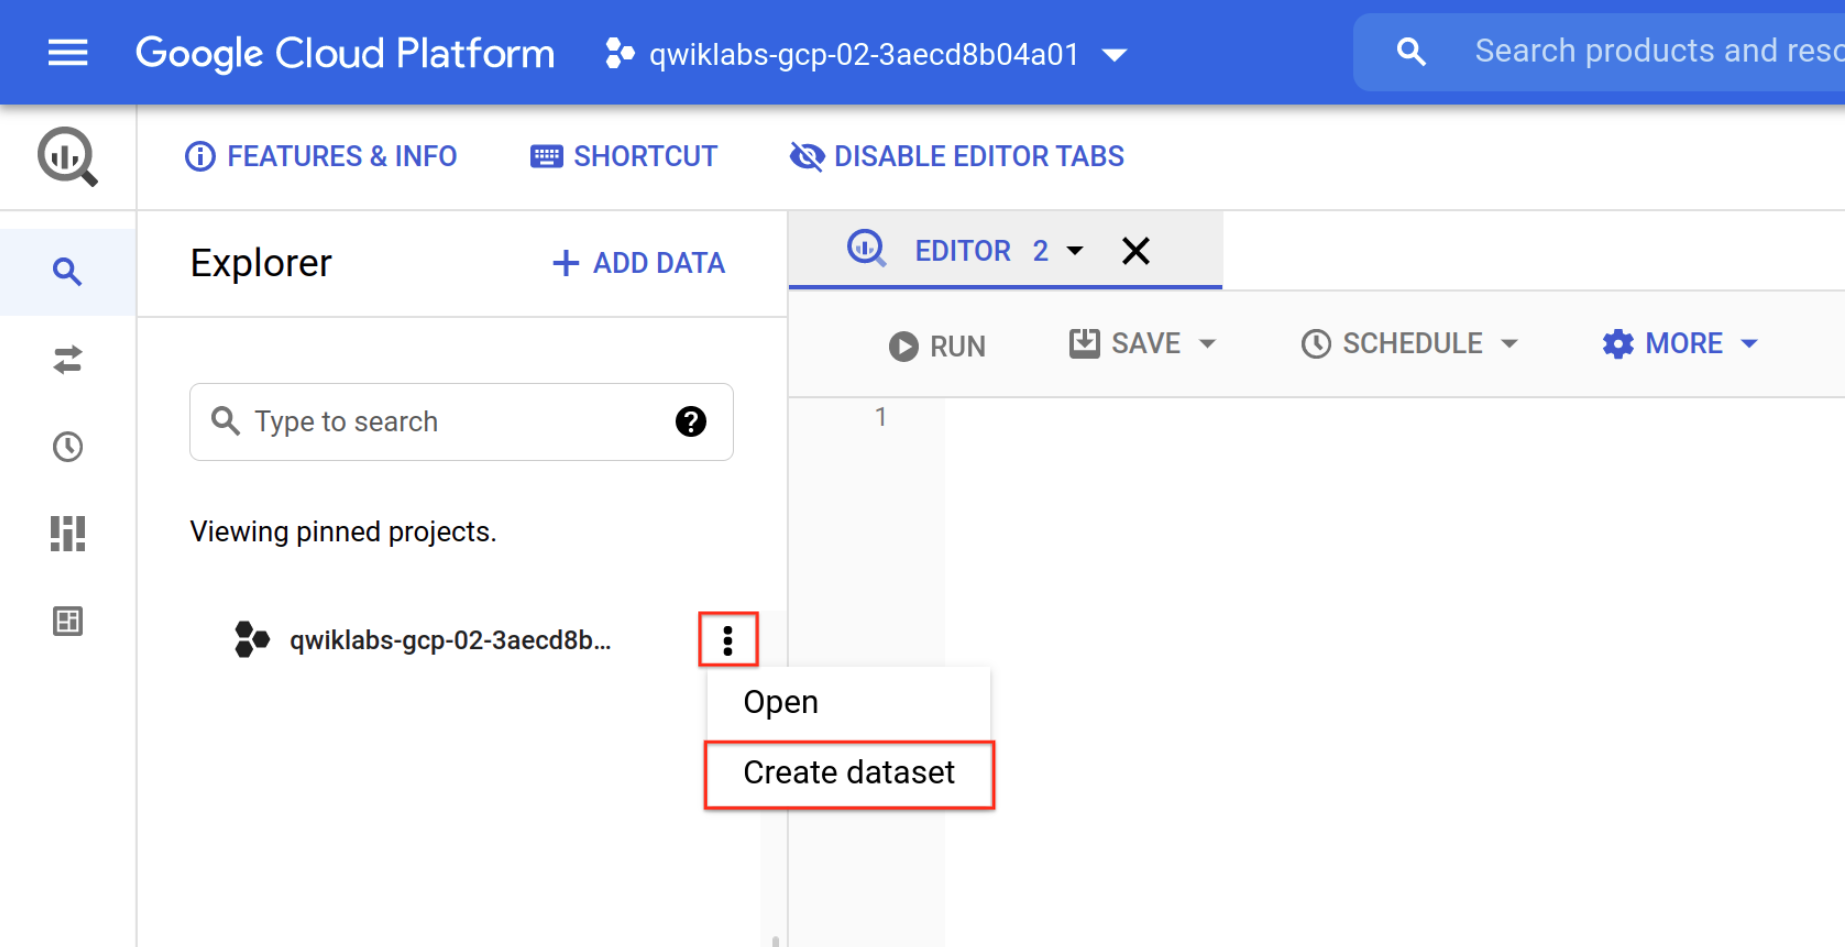
Task: Toggle DISABLE EDITOR TABS
Action: pyautogui.click(x=956, y=156)
